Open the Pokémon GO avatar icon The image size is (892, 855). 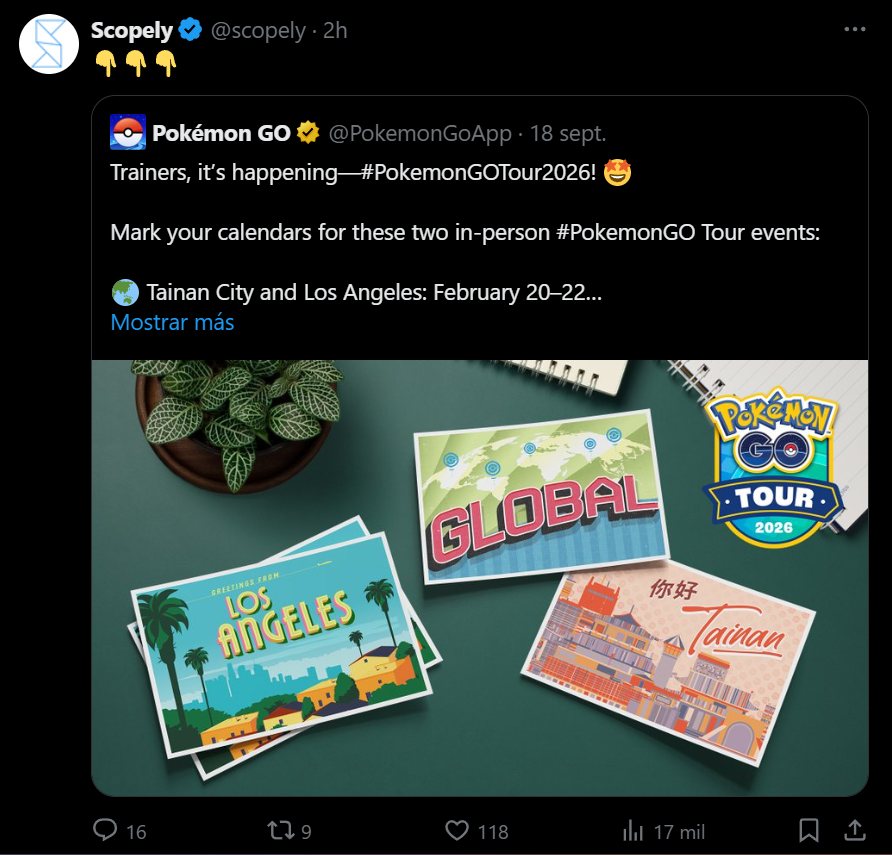128,132
